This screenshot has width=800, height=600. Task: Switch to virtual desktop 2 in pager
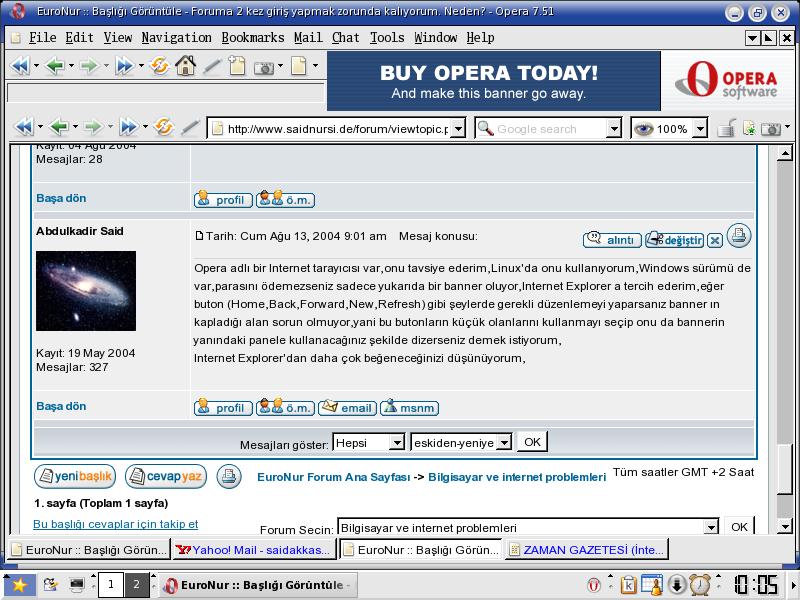(x=137, y=585)
